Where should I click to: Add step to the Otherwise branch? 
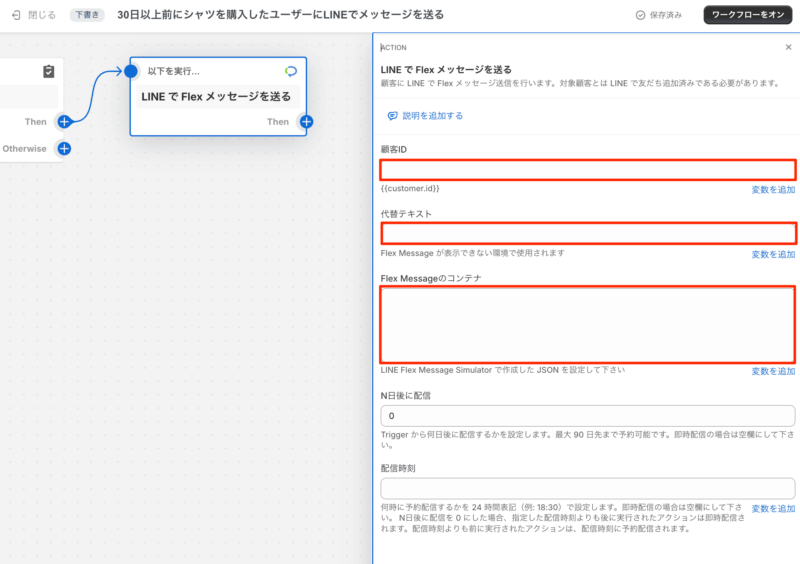(64, 149)
